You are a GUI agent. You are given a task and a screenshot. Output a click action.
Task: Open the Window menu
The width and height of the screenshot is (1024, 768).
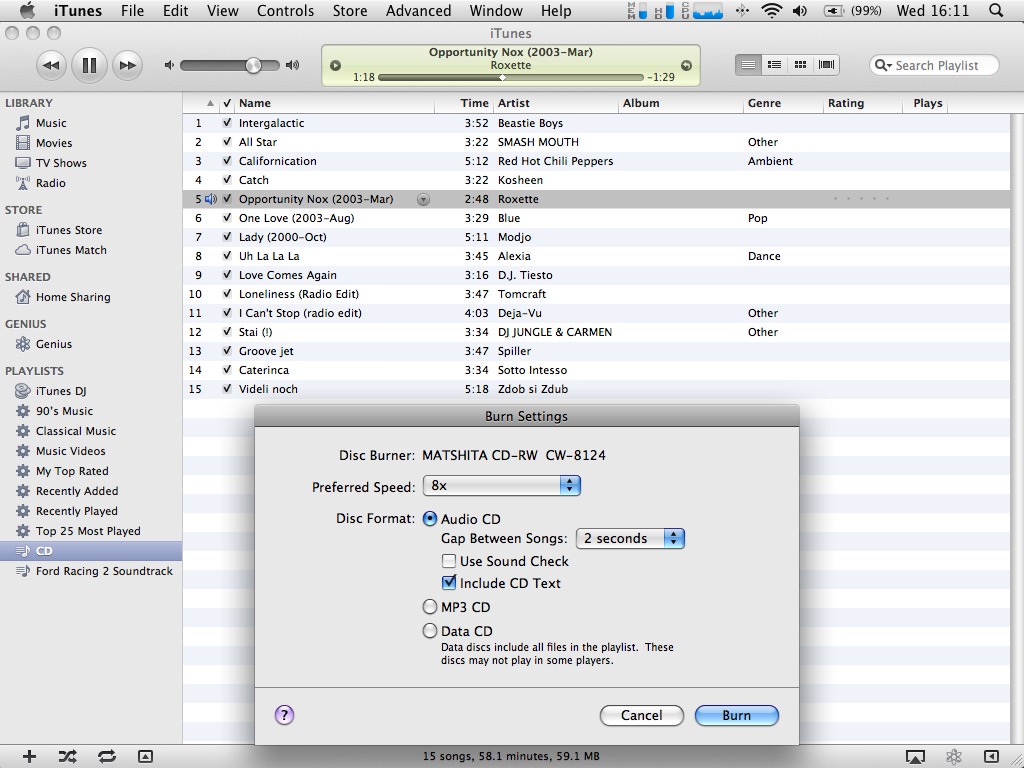pyautogui.click(x=496, y=11)
